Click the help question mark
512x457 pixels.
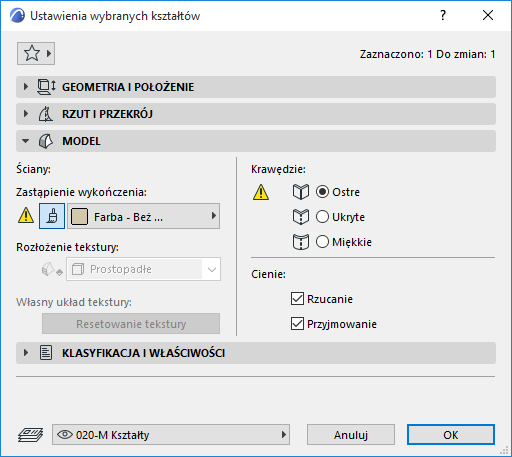(443, 15)
